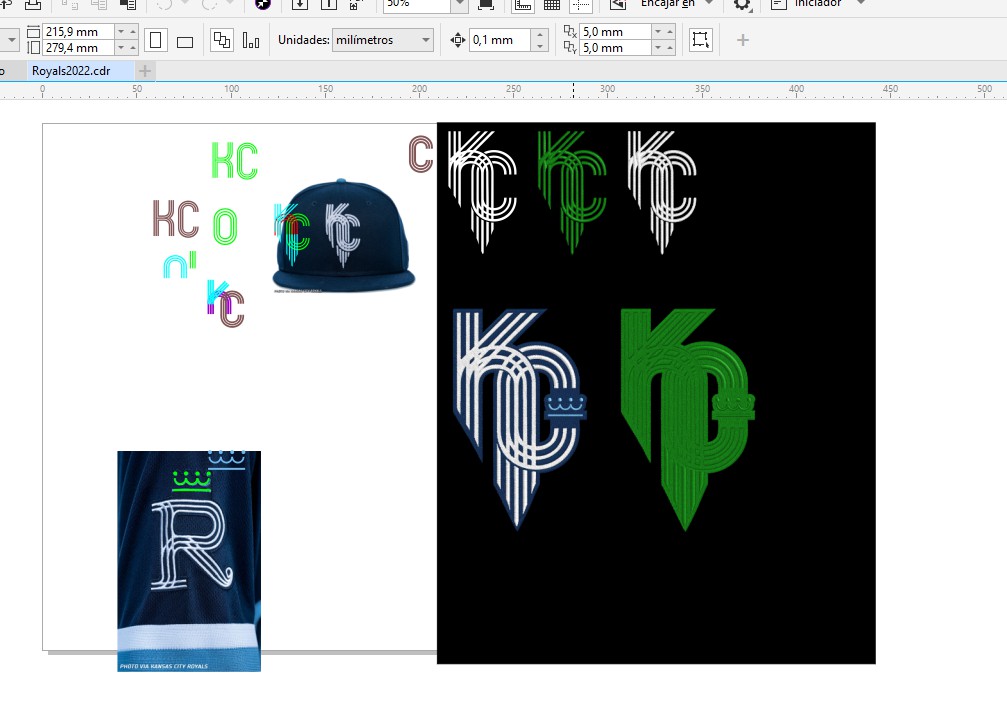
Task: Click the page height field 279,4 mm
Action: coord(78,48)
